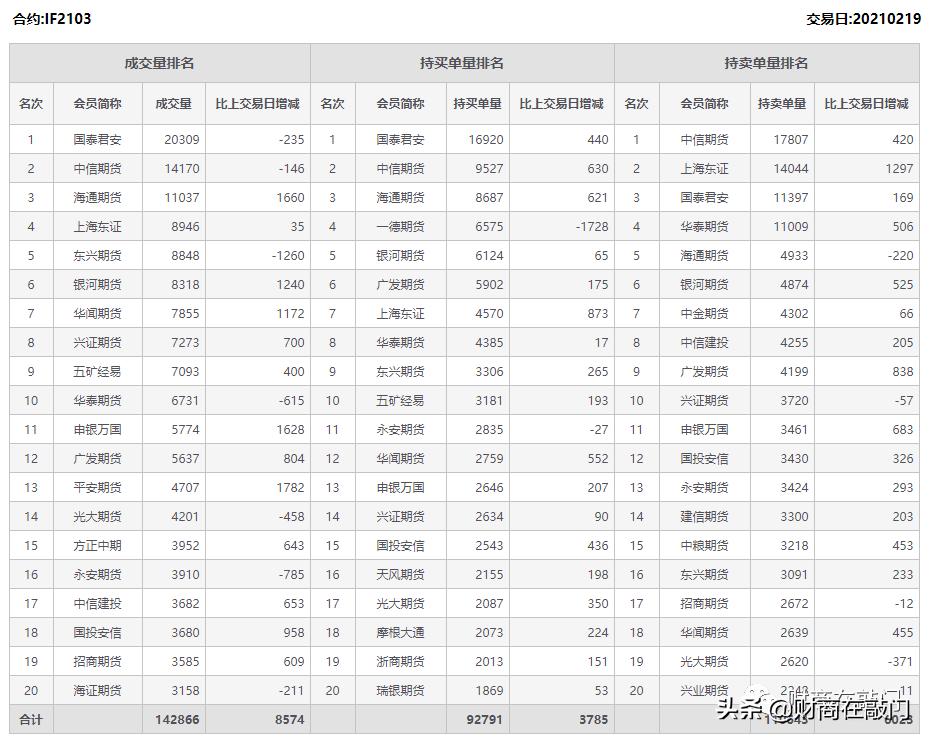Select 中信期货 in the sell-position ranking
932x742 pixels.
(x=704, y=140)
